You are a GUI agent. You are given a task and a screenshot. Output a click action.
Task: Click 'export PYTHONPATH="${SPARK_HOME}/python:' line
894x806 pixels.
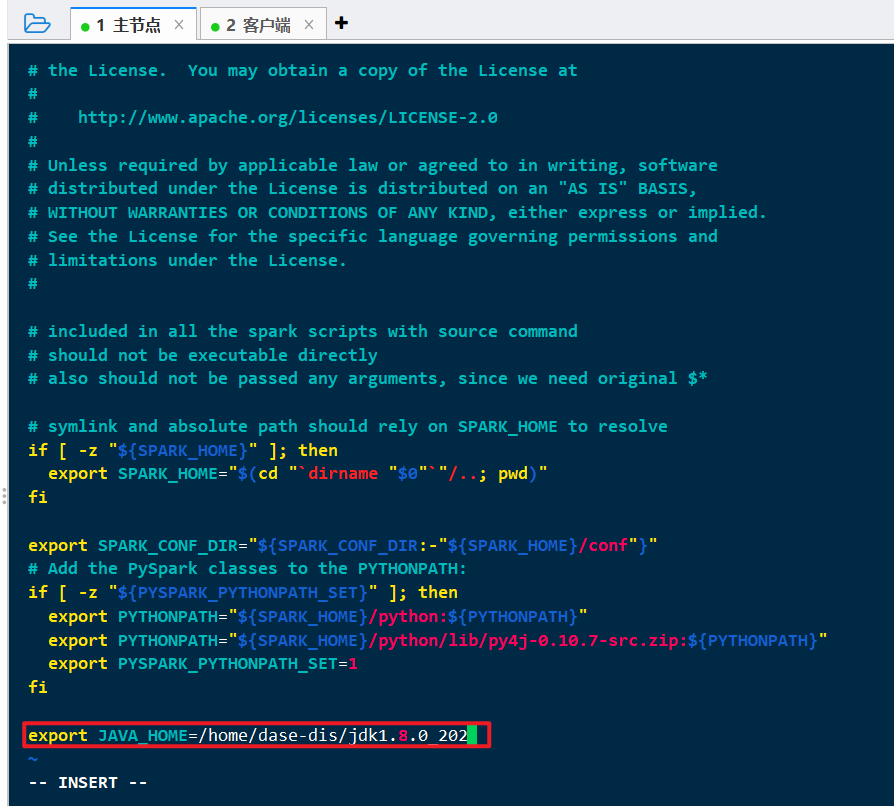tap(318, 617)
